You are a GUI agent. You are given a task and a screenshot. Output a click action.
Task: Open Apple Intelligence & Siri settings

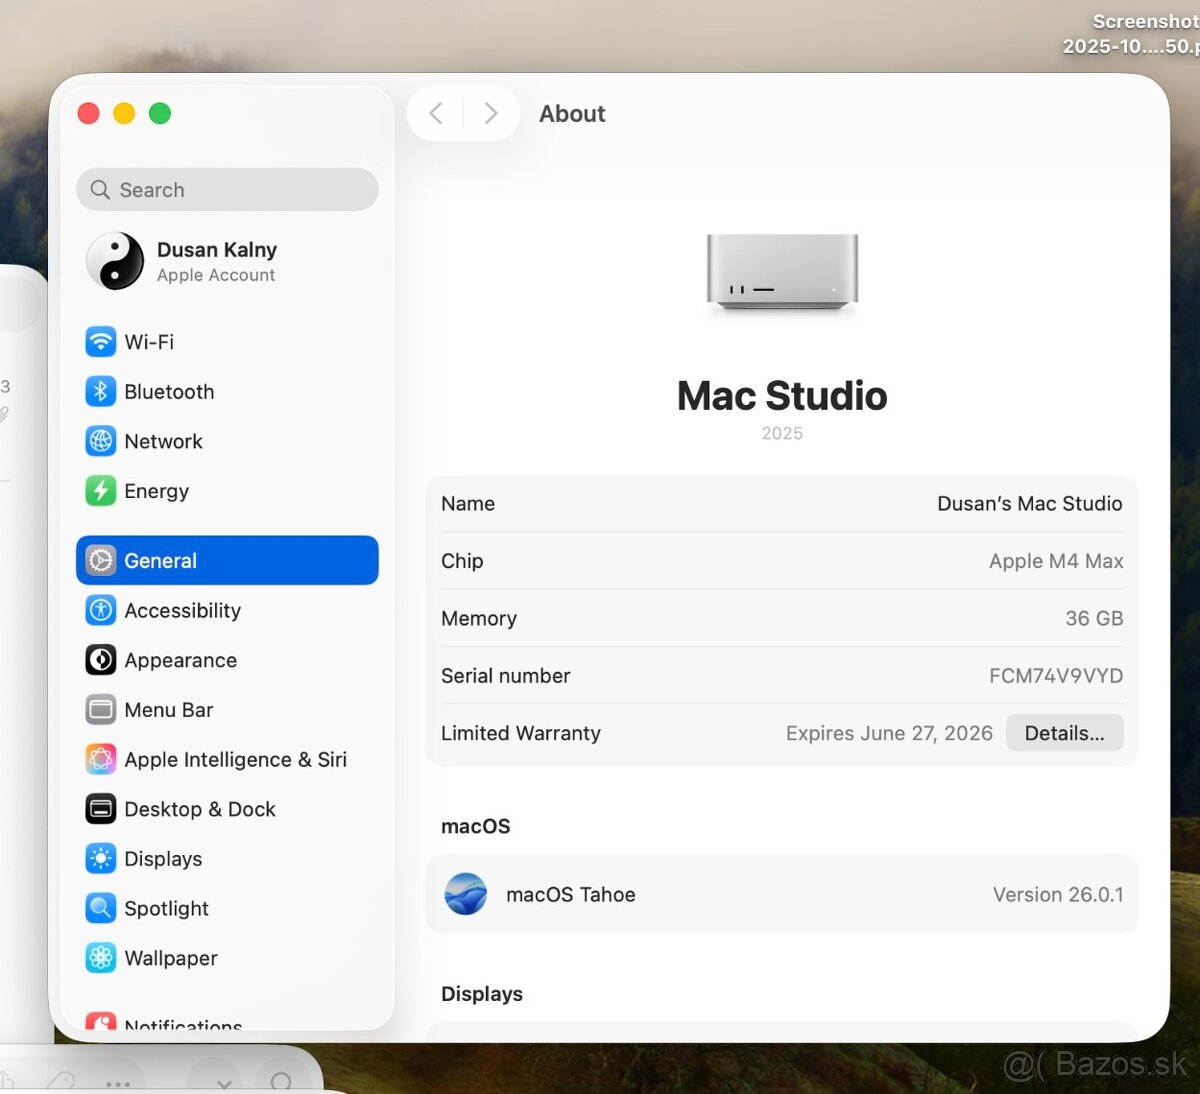100,759
